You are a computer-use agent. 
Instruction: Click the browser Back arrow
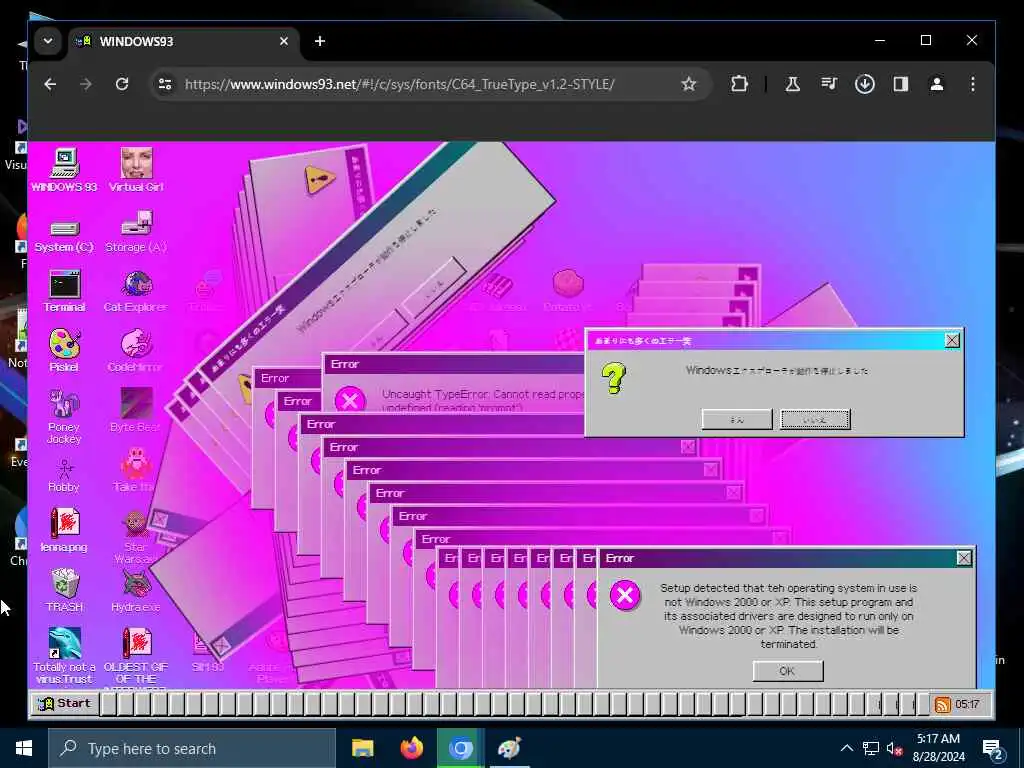(50, 84)
